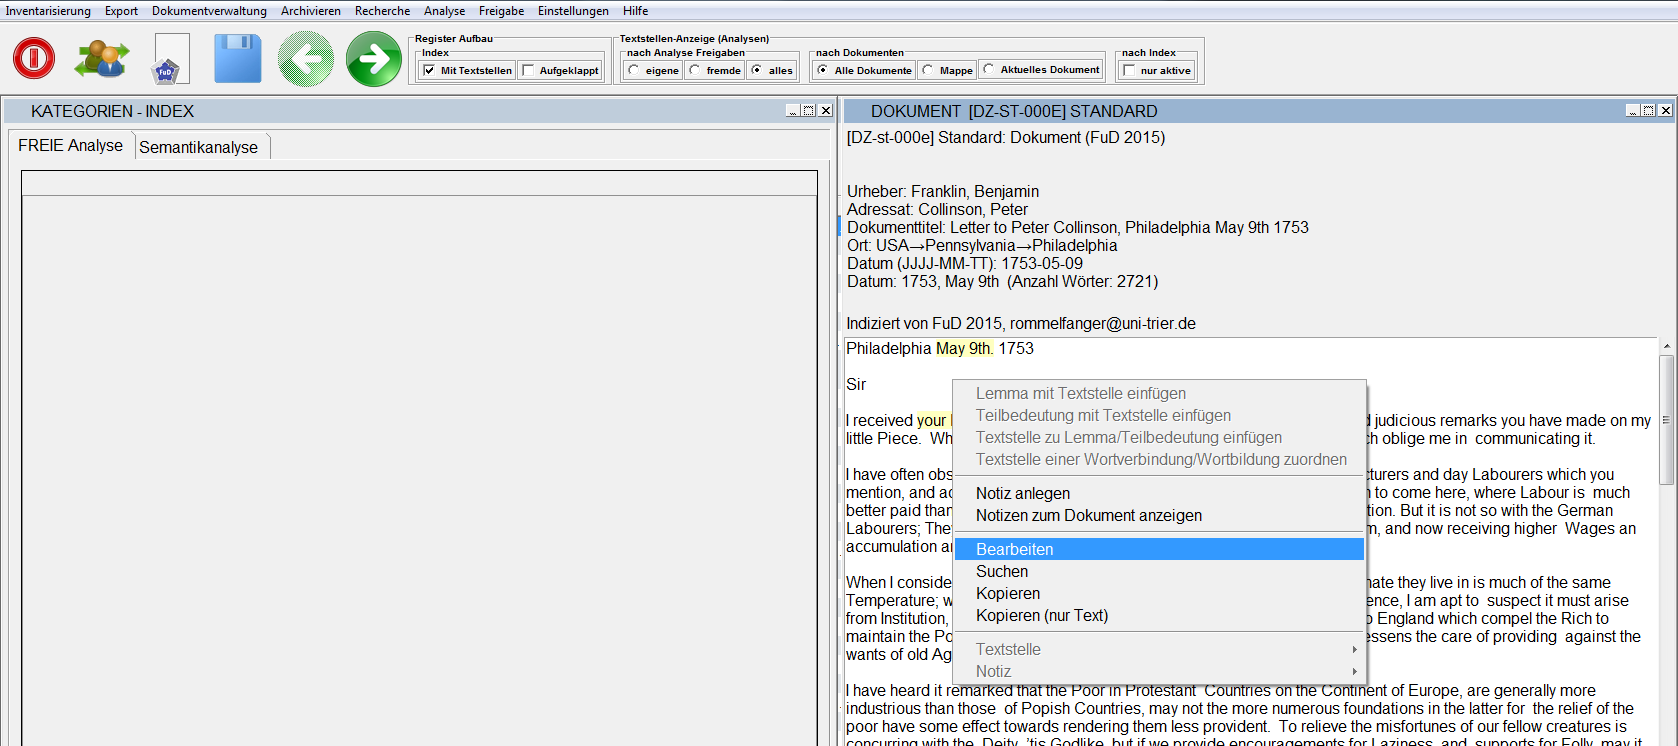Screen dimensions: 1678x746
Task: Click the FuD document icon
Action: 171,59
